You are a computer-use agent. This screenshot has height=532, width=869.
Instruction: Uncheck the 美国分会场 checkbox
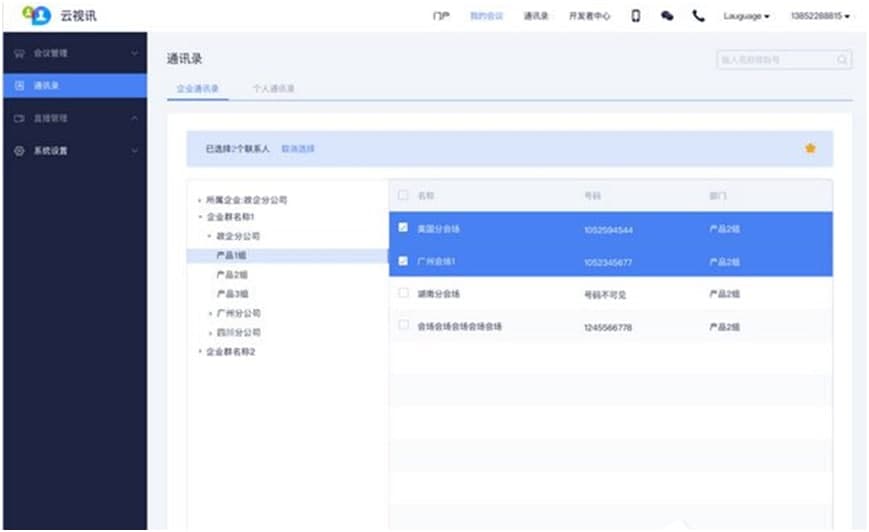pyautogui.click(x=403, y=228)
